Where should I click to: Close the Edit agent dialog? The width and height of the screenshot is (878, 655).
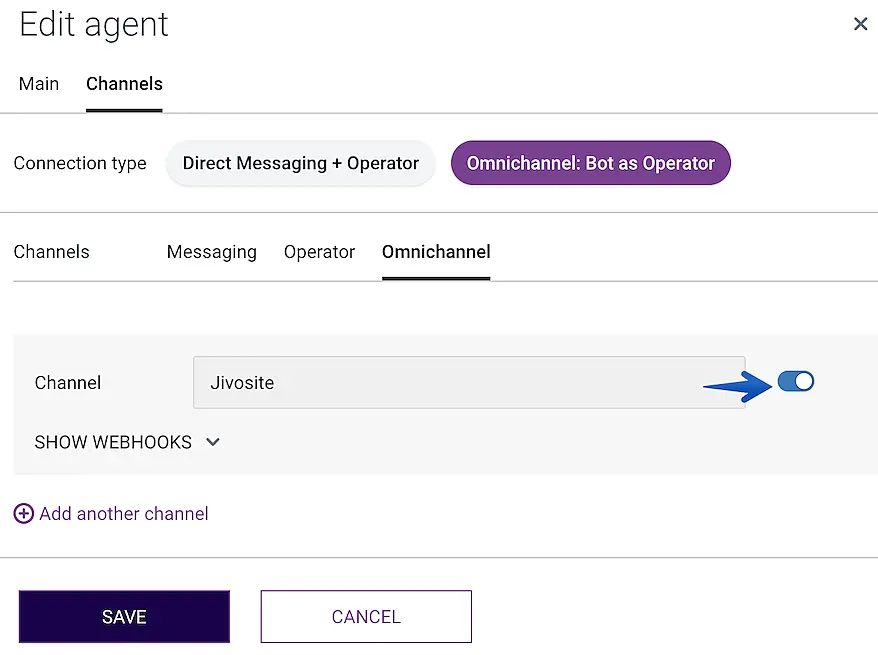click(860, 24)
